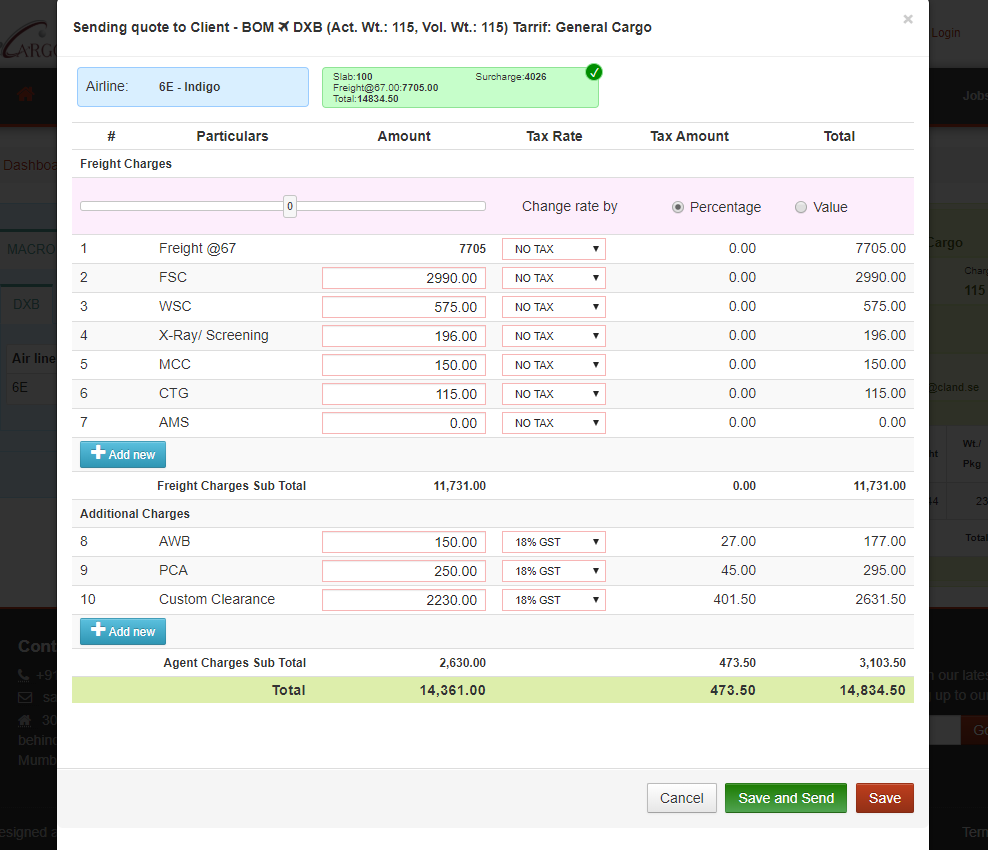Click Agent Charges Sub Total label
Image resolution: width=988 pixels, height=850 pixels.
pyautogui.click(x=234, y=663)
